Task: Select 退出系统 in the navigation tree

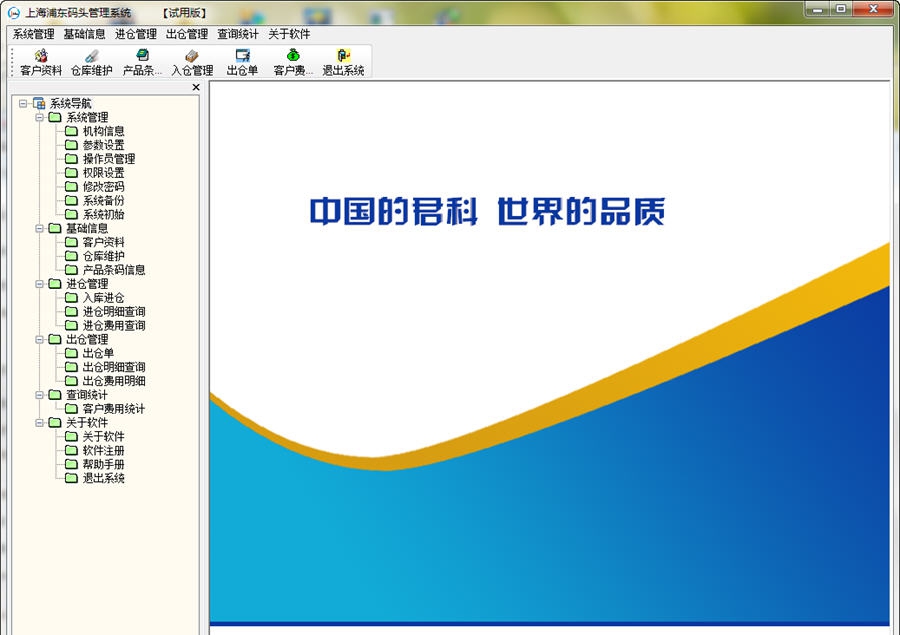Action: coord(103,478)
